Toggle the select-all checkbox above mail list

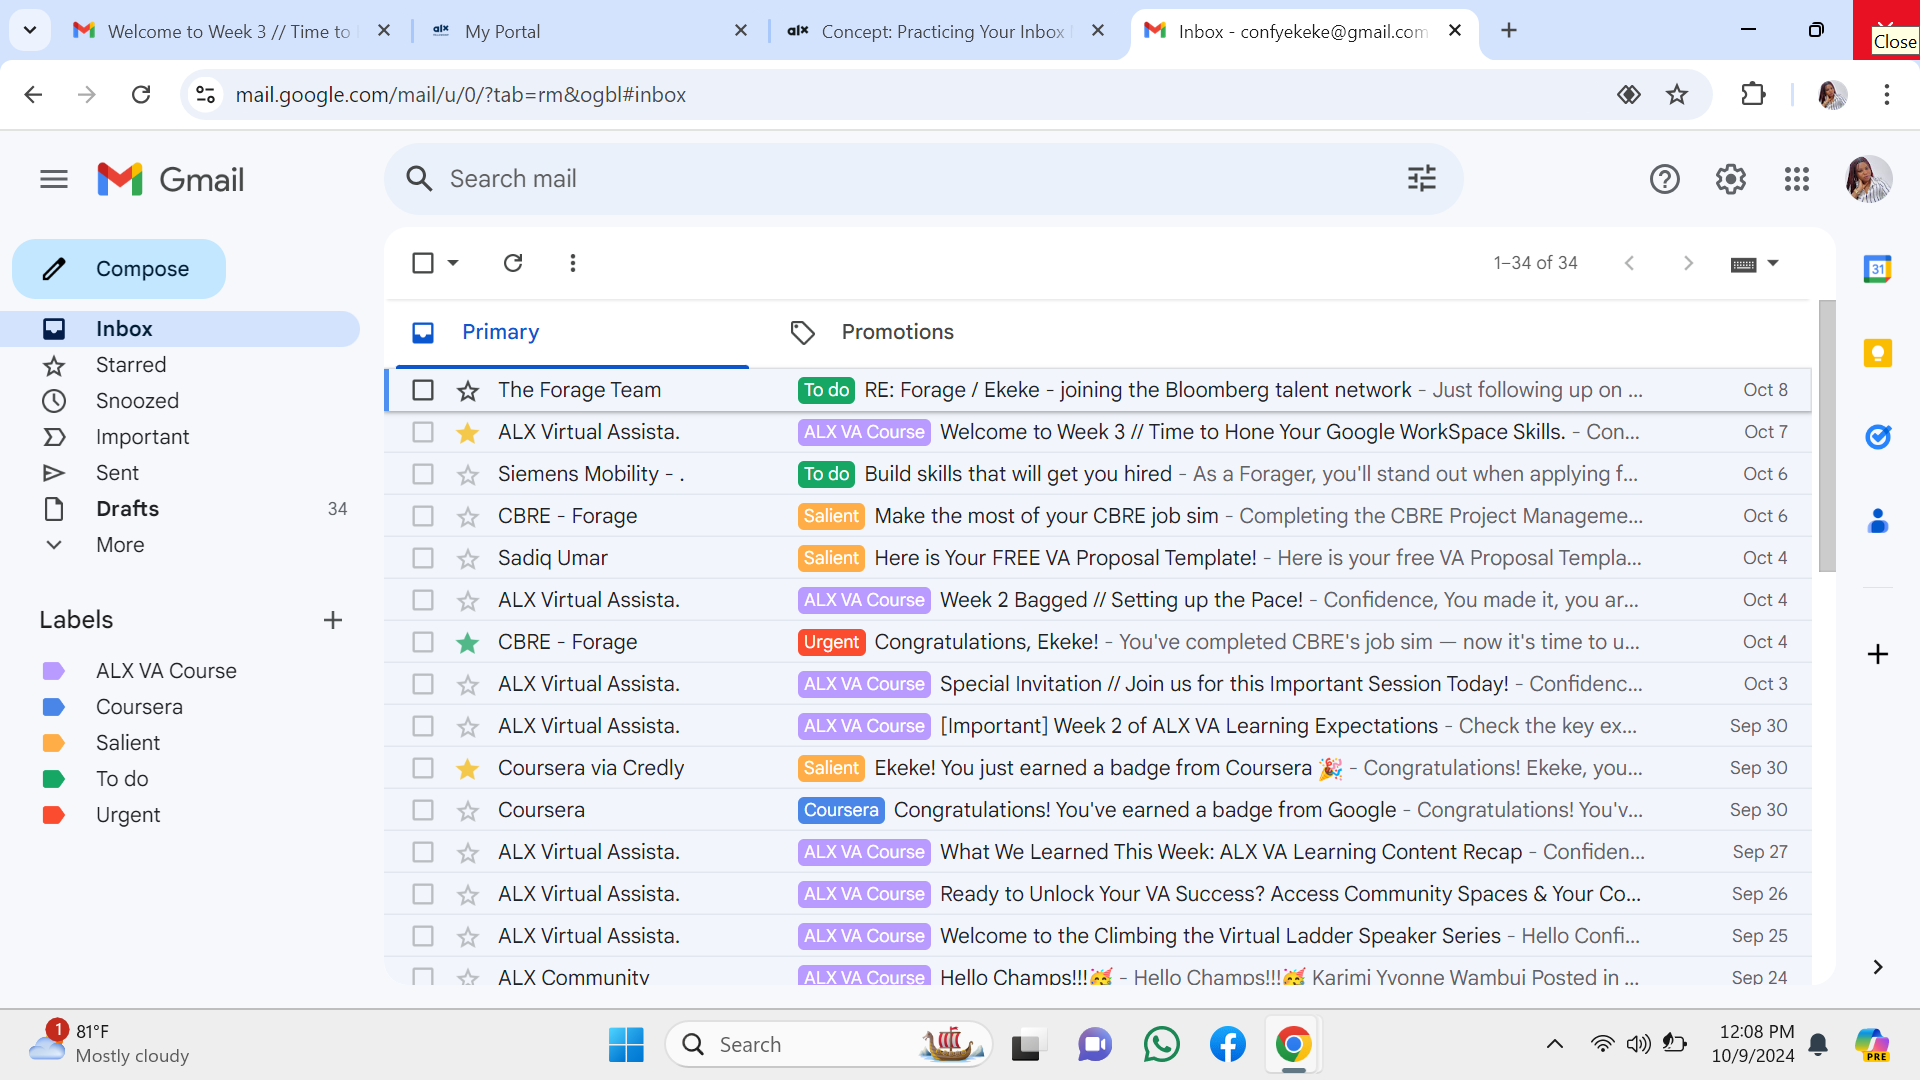[423, 263]
